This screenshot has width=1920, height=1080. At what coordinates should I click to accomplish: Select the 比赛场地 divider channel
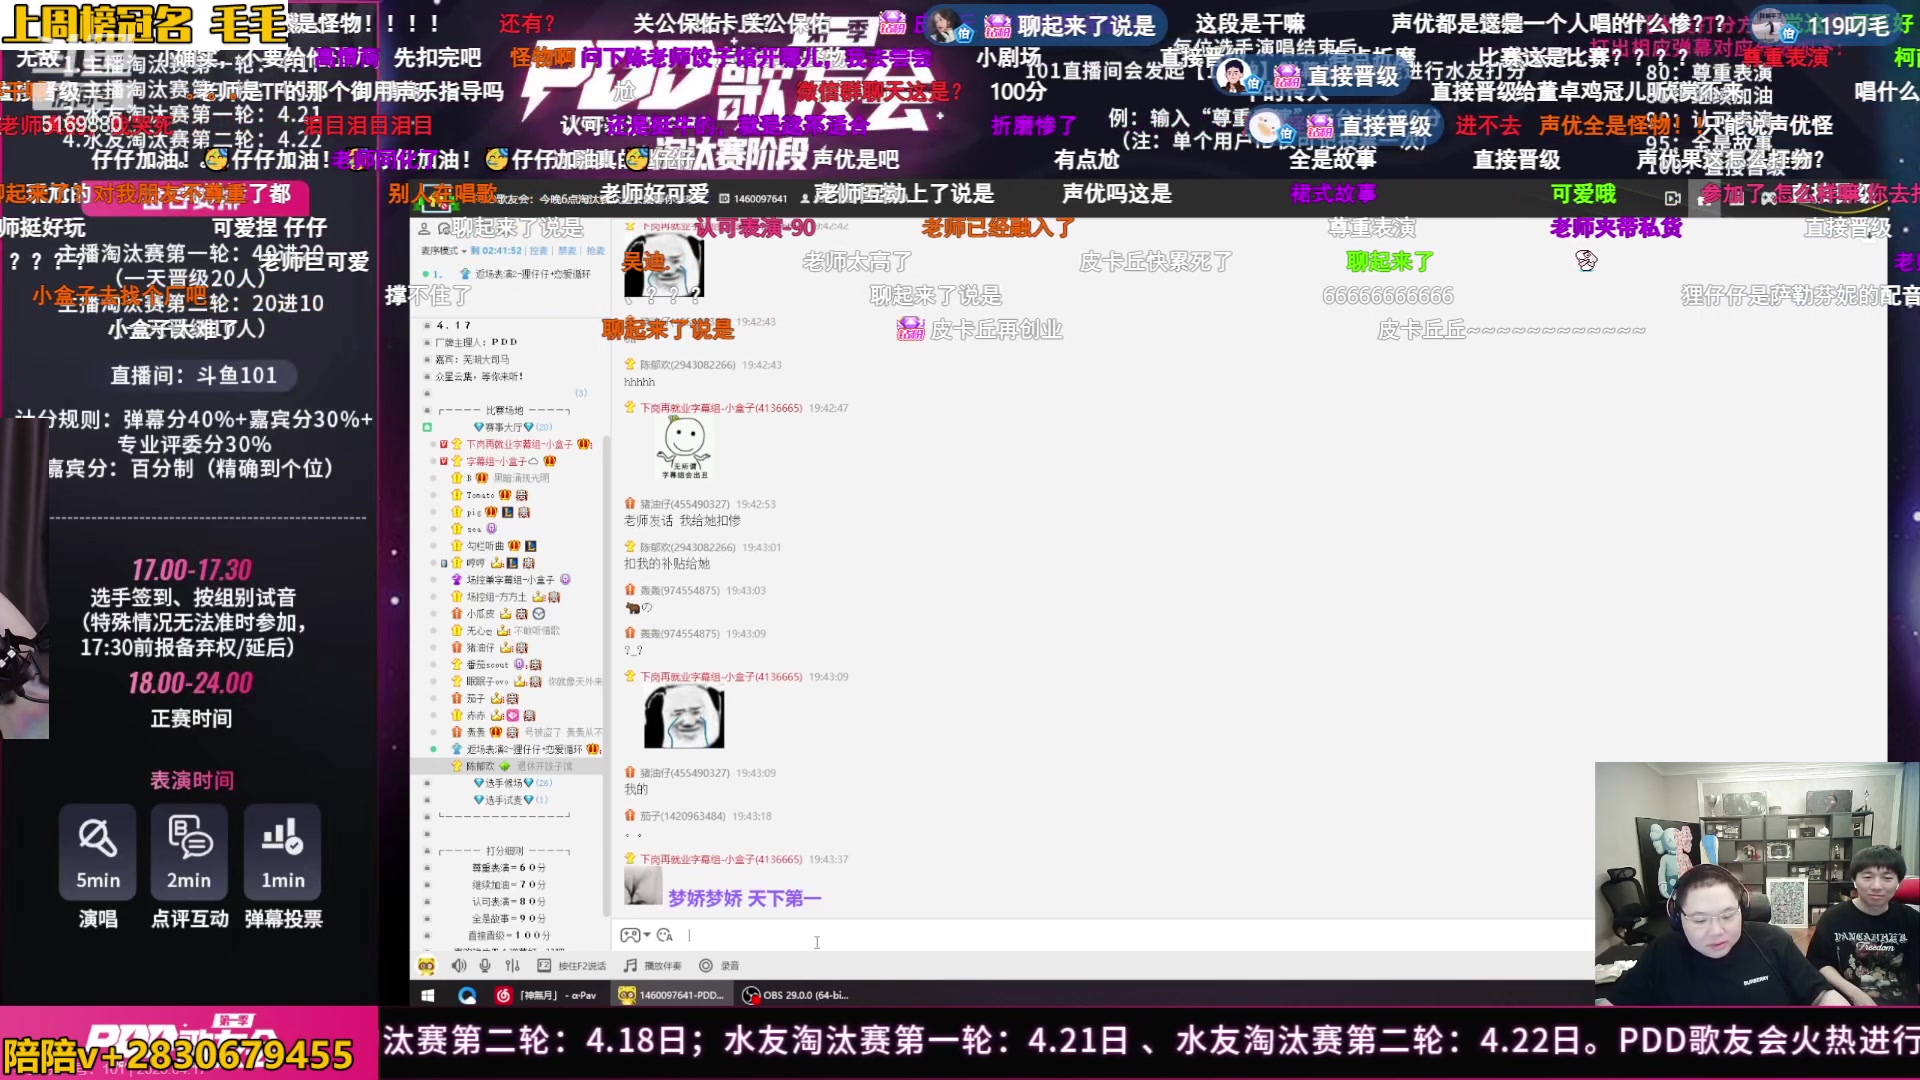pyautogui.click(x=505, y=410)
